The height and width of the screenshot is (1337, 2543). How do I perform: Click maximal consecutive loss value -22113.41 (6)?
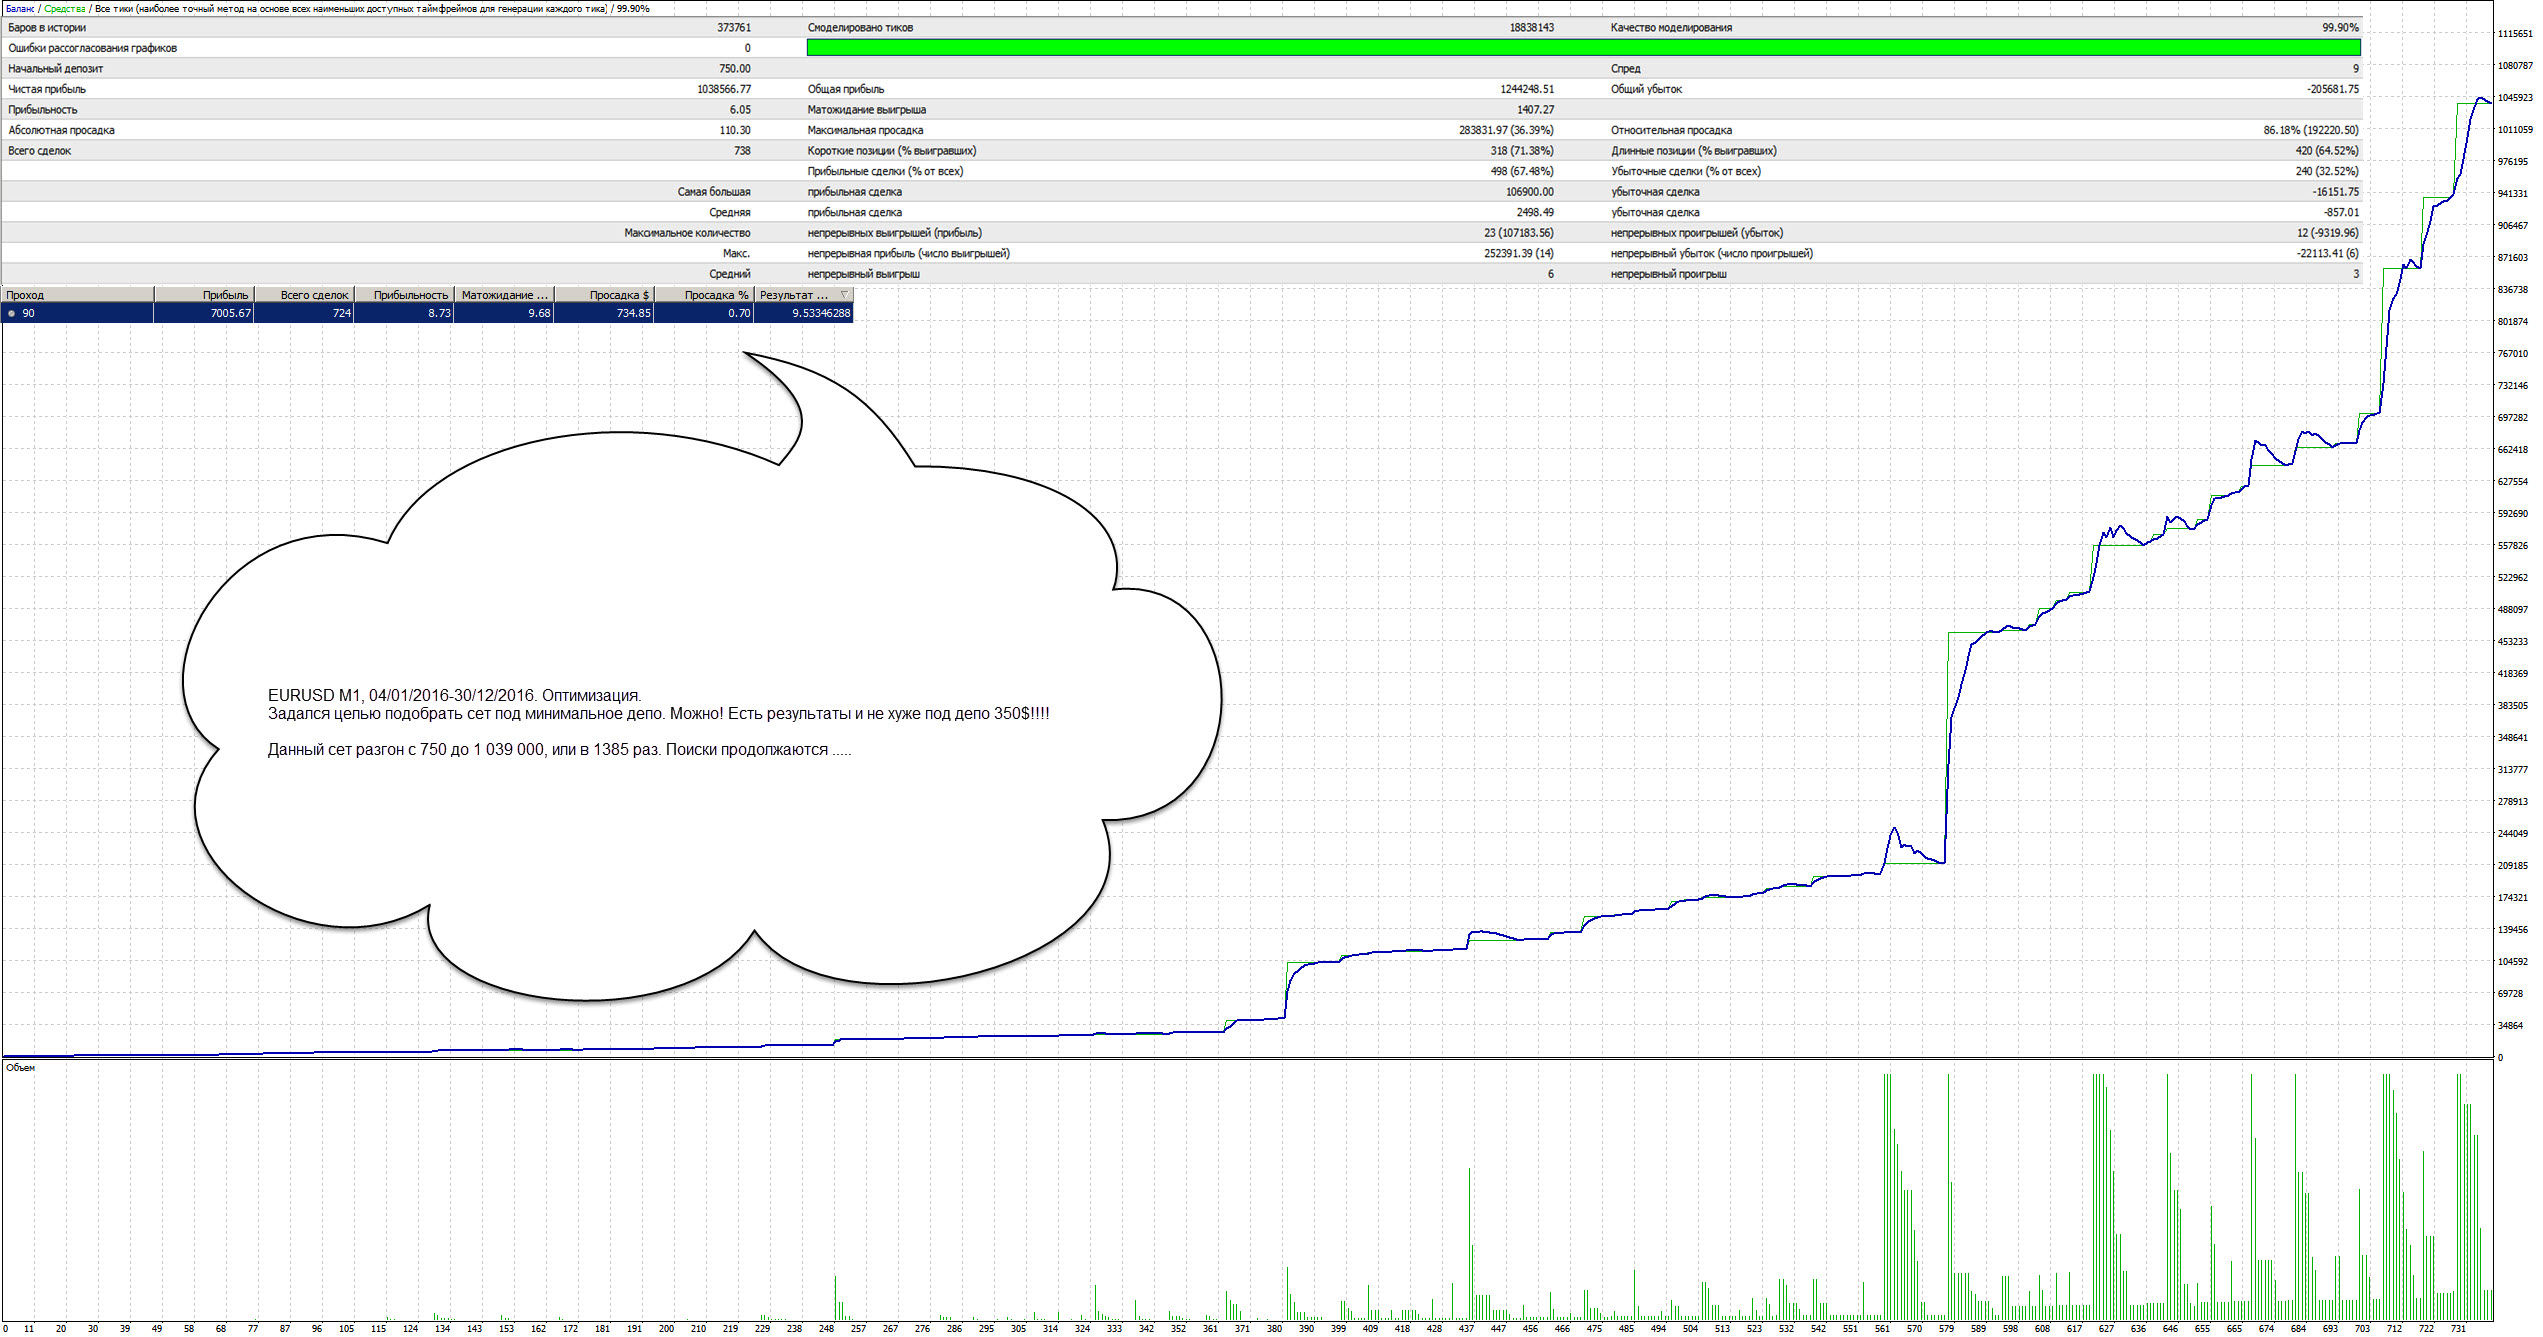2327,253
